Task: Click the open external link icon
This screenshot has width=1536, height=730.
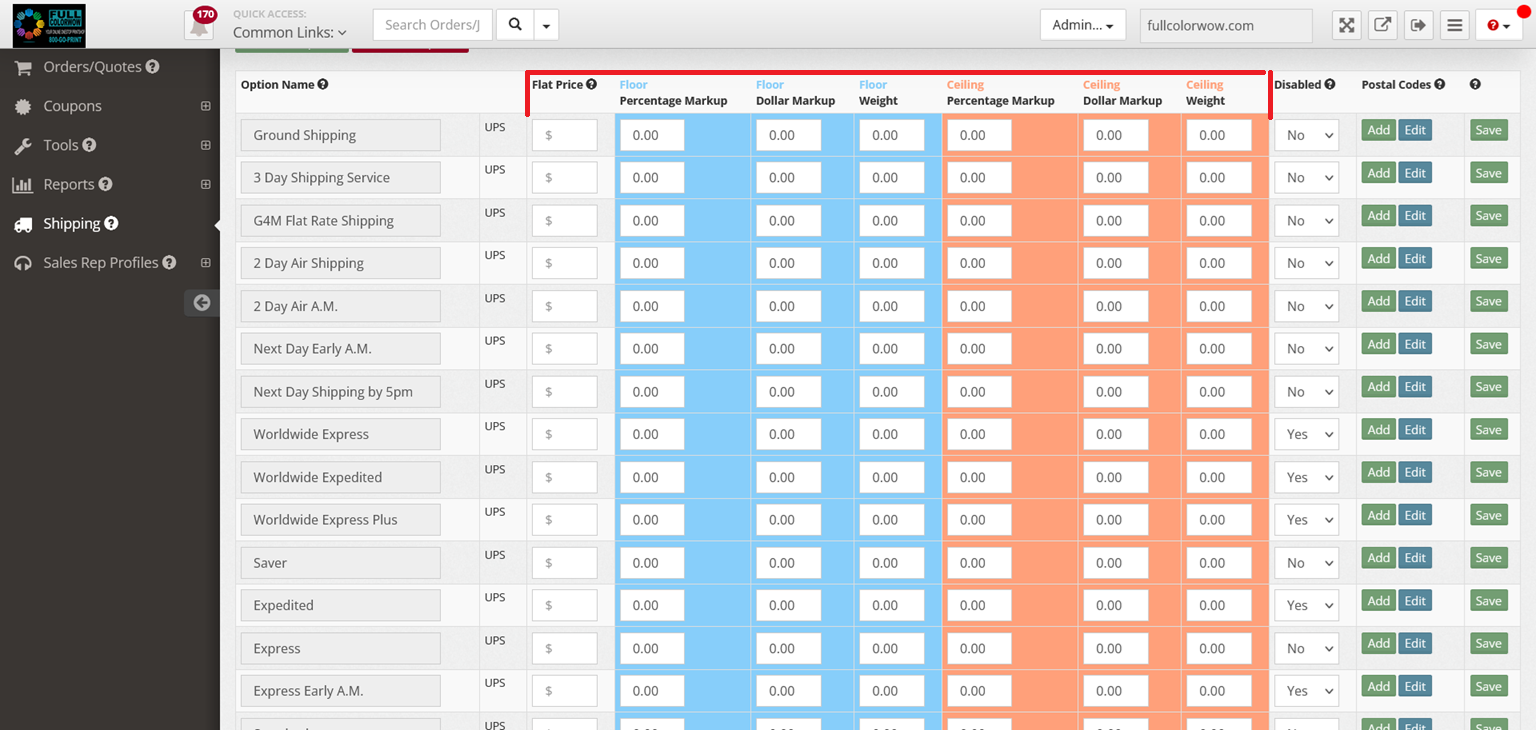Action: (x=1382, y=25)
